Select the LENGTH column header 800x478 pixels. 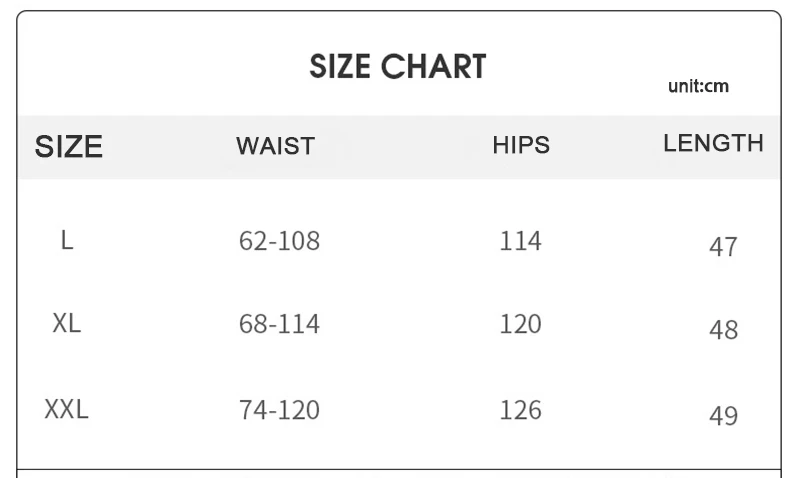coord(713,143)
